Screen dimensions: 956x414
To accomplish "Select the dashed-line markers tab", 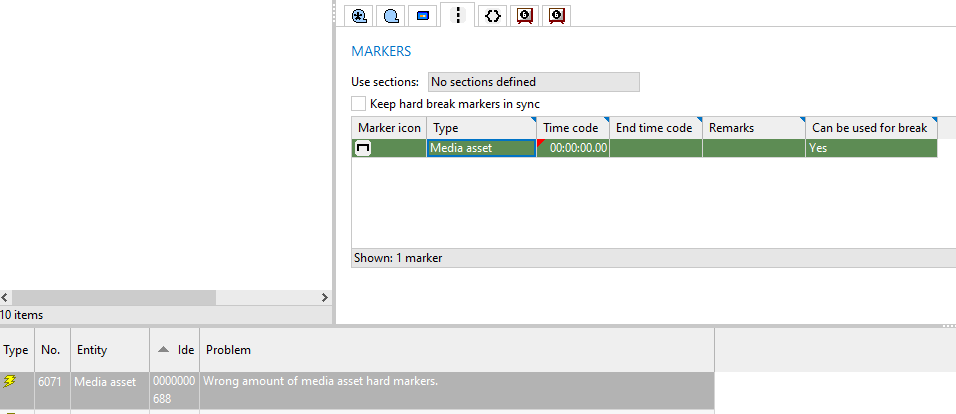I will click(x=458, y=15).
